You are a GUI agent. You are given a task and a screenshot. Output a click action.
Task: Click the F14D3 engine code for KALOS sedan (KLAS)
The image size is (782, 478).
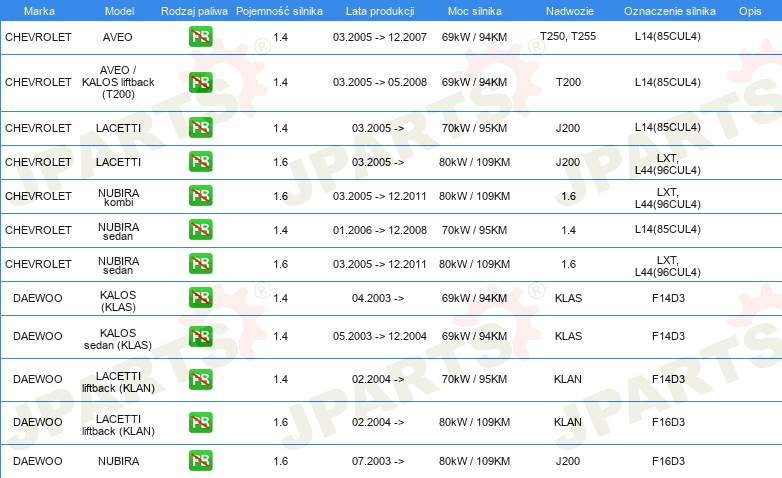coord(668,336)
